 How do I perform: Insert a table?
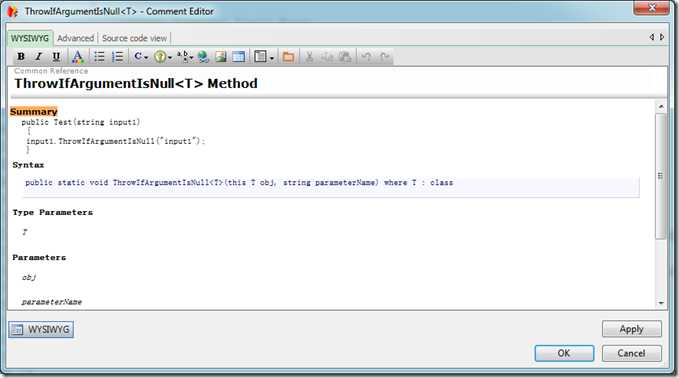[239, 56]
